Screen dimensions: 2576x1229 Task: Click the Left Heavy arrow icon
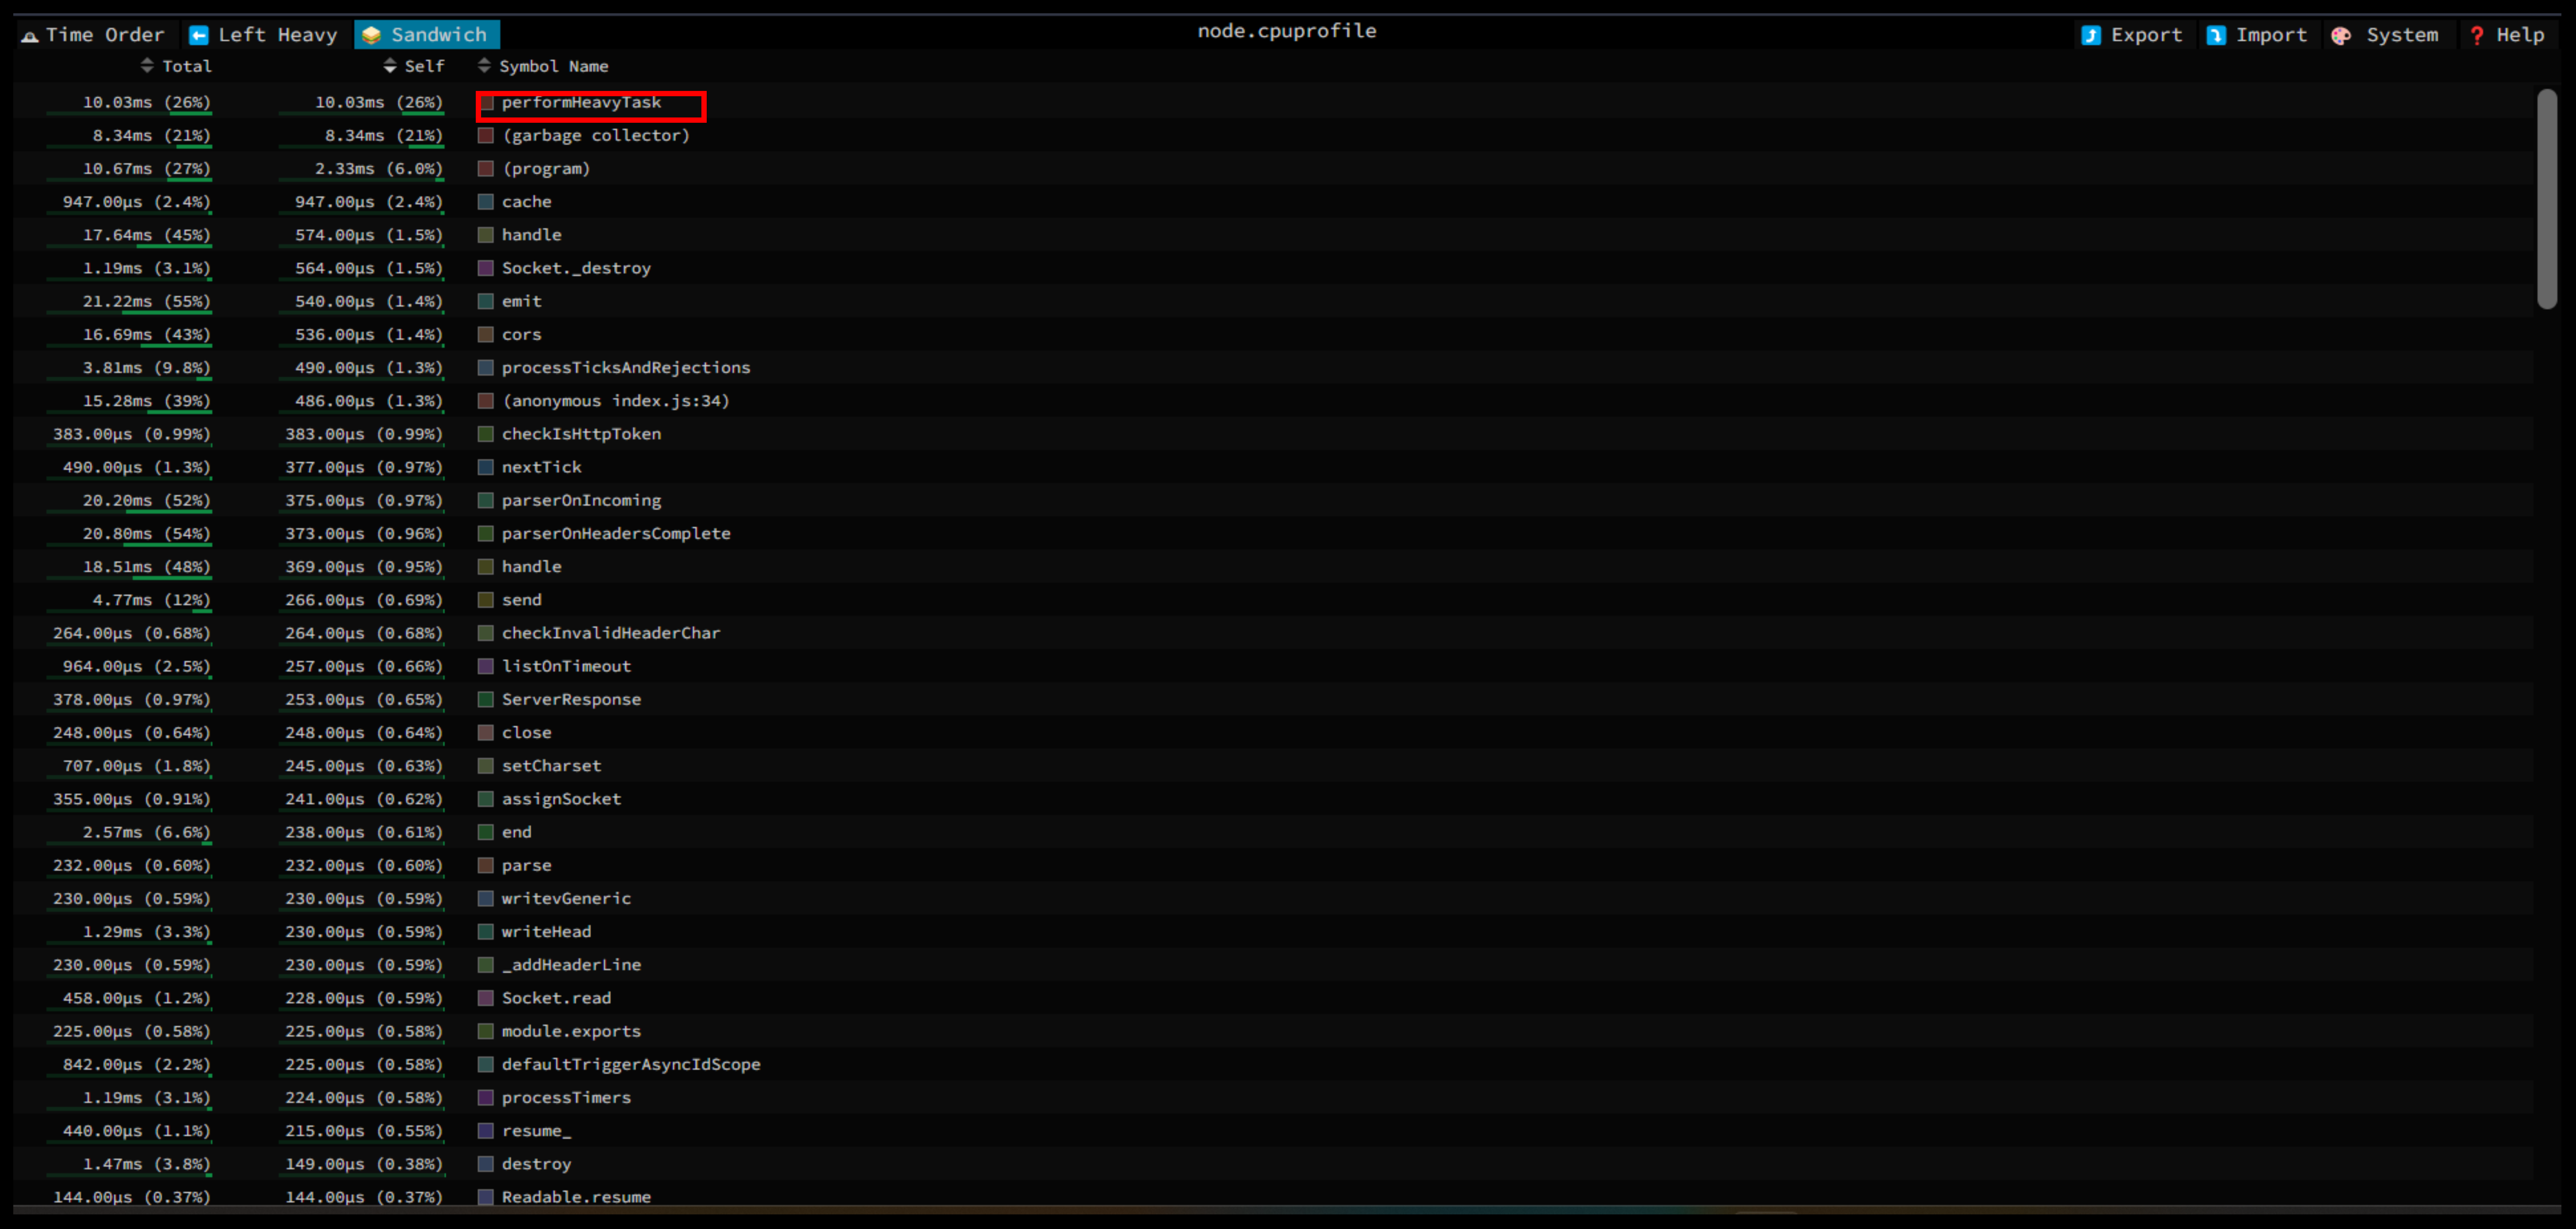pos(199,35)
